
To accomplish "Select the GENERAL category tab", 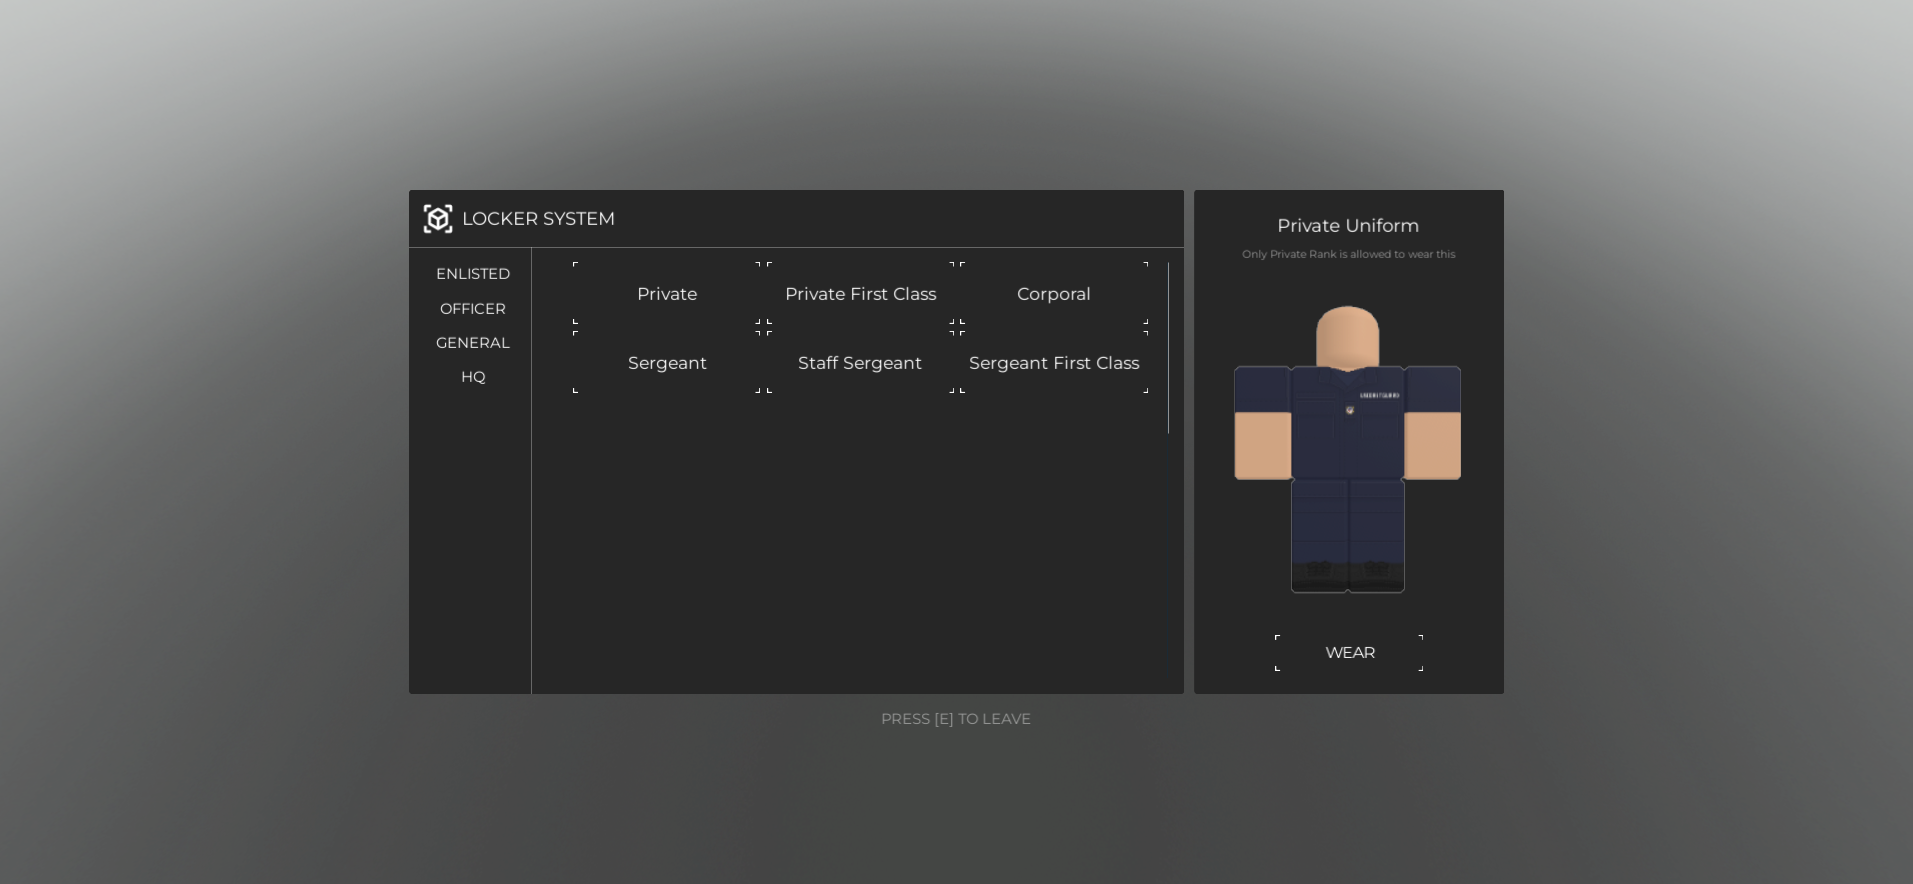I will 473,343.
